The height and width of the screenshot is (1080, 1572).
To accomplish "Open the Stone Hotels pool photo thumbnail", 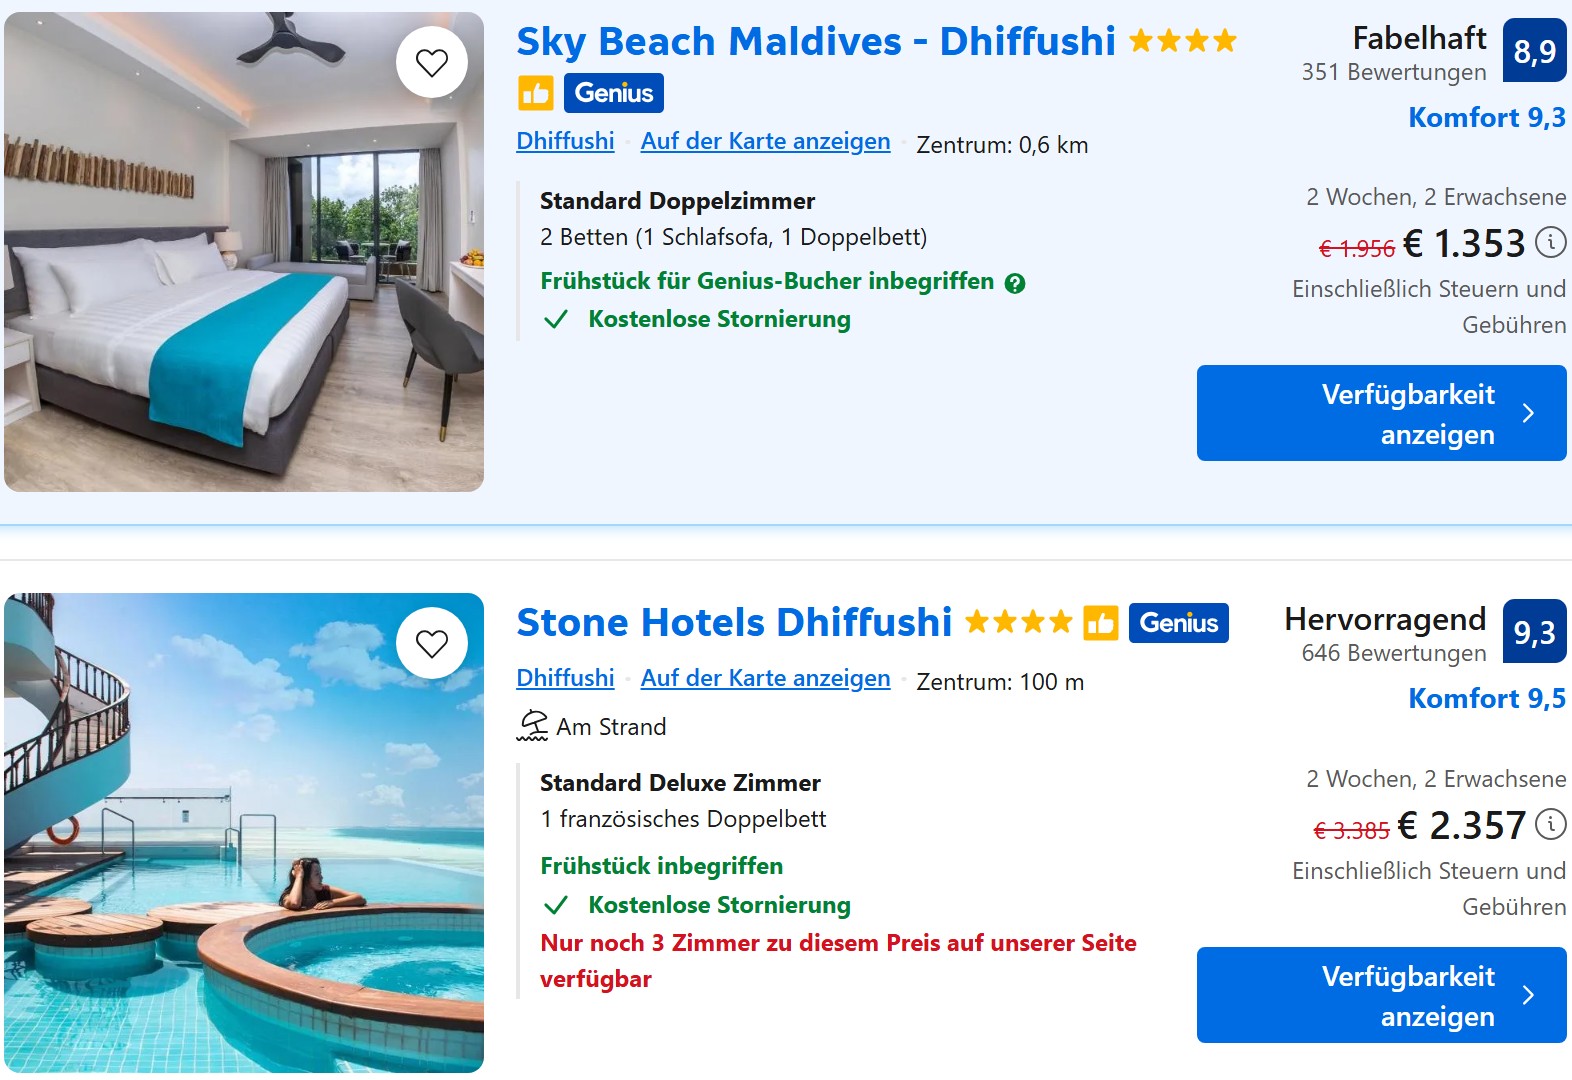I will [x=244, y=833].
